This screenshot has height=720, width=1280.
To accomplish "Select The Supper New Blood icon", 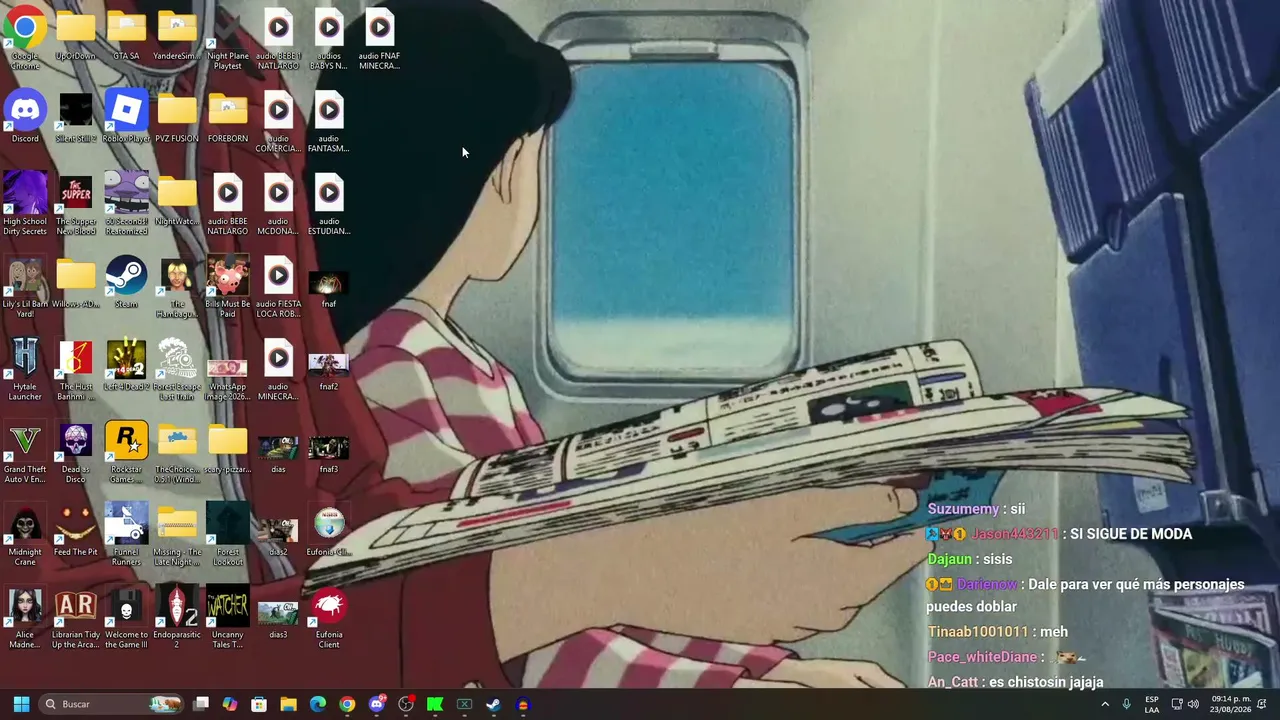I will [x=76, y=205].
